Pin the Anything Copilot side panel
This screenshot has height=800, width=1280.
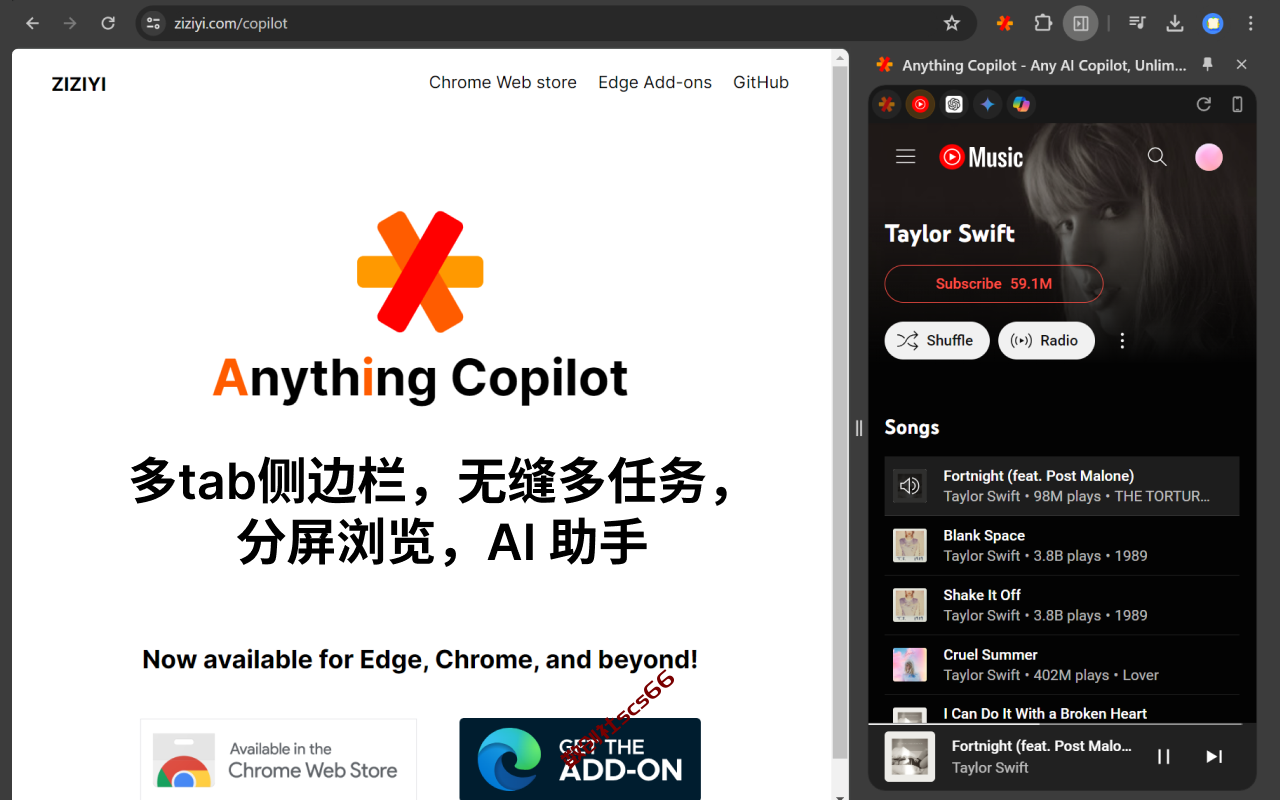click(1208, 64)
